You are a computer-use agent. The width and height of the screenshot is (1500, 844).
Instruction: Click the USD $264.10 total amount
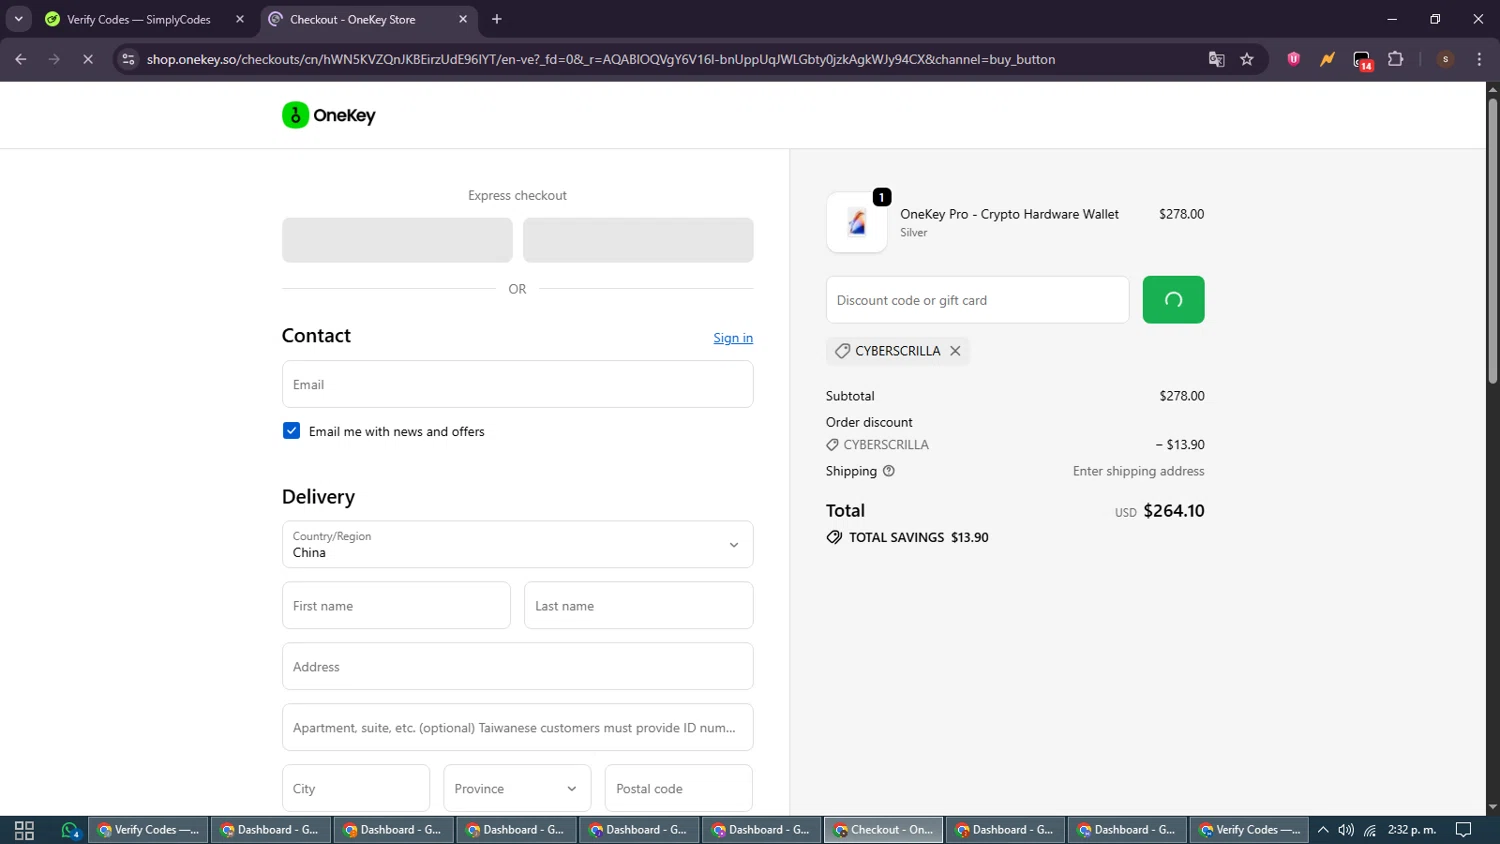click(1160, 511)
